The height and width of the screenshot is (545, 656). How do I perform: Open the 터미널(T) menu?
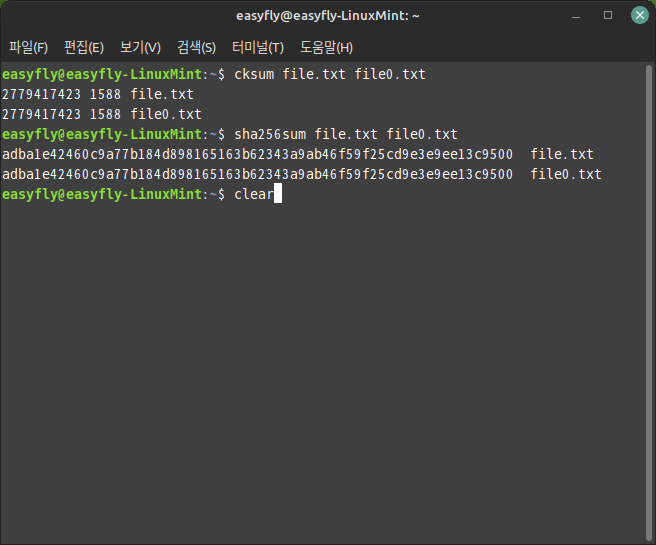pos(258,47)
